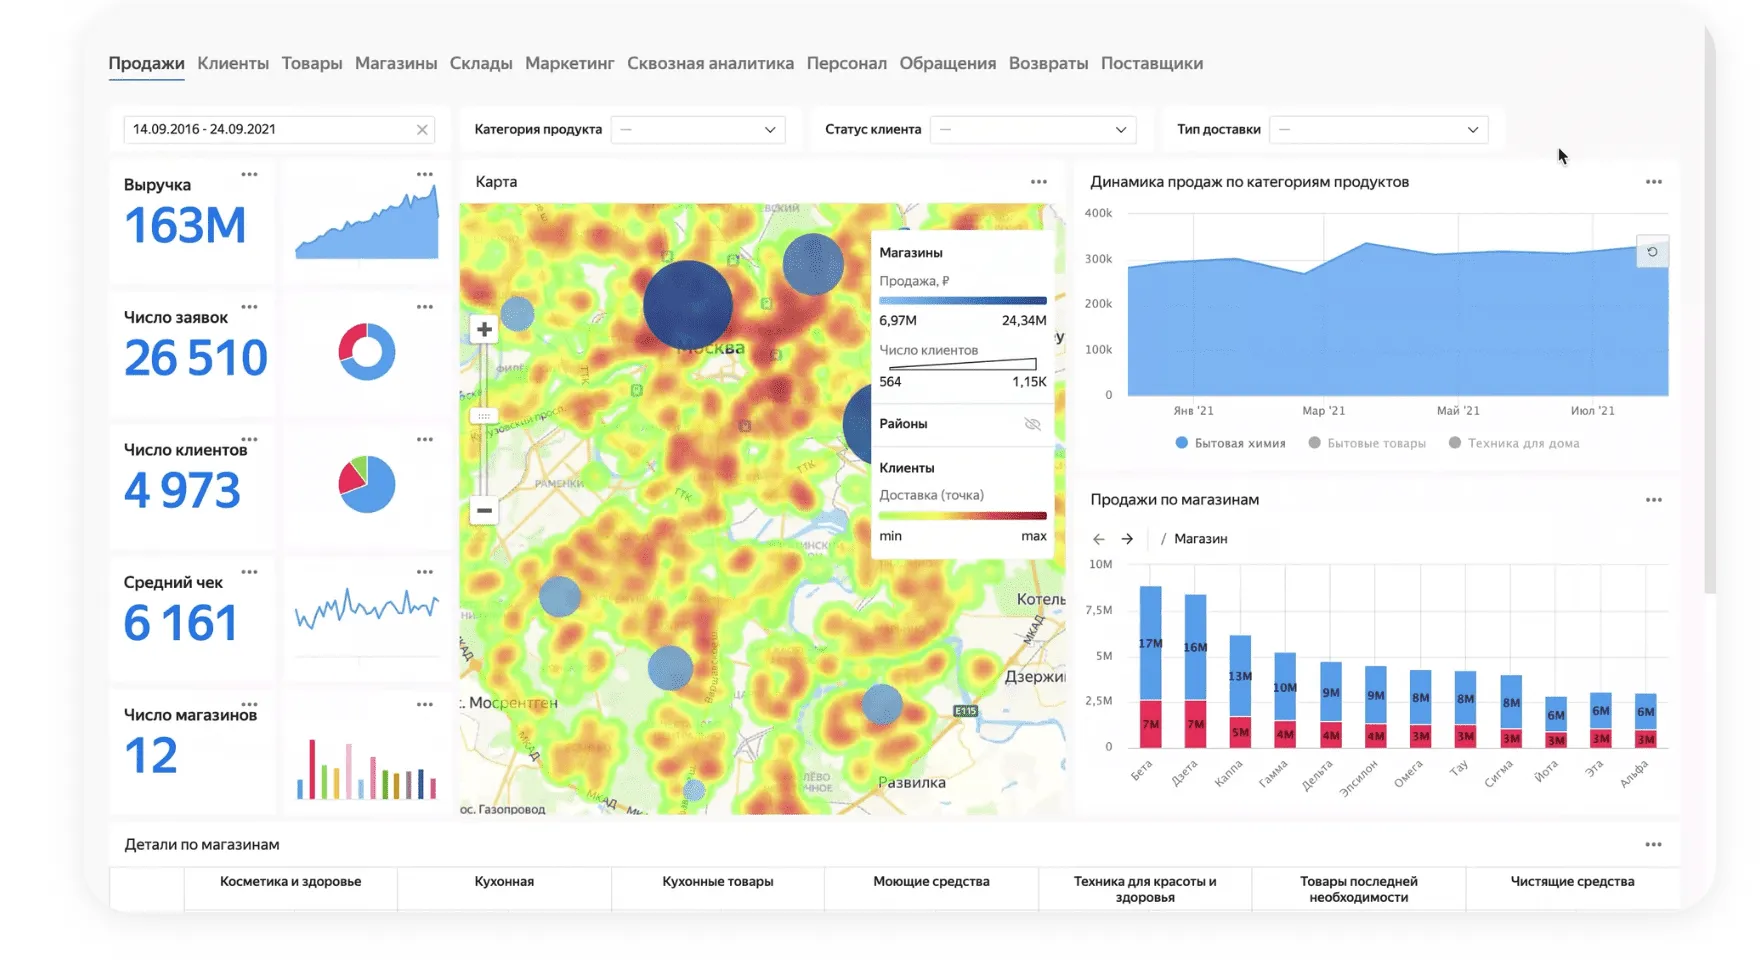Viewport: 1762px width, 970px height.
Task: Open options menu for Детали по магазинам
Action: (x=1652, y=844)
